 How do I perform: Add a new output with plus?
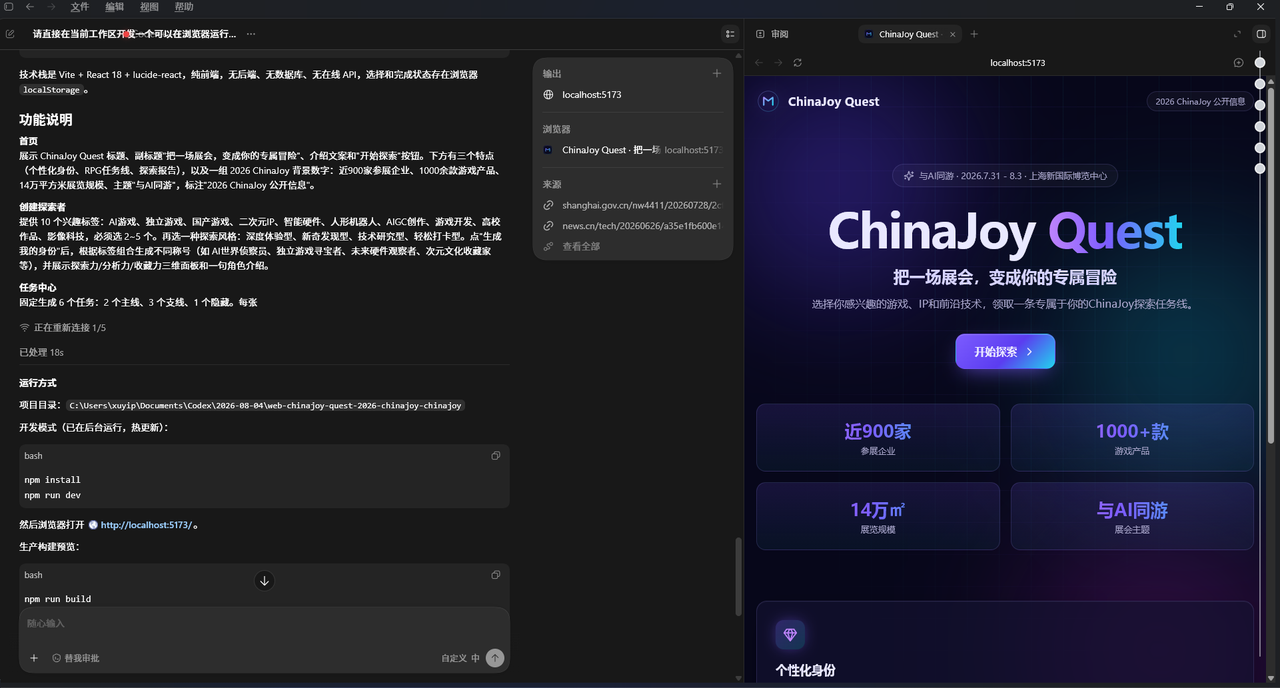tap(716, 74)
